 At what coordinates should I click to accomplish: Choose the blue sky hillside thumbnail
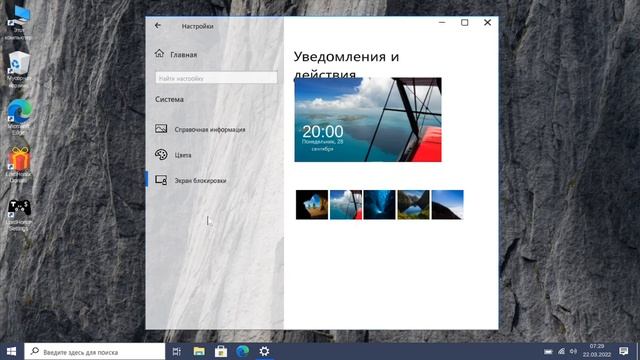[x=447, y=204]
